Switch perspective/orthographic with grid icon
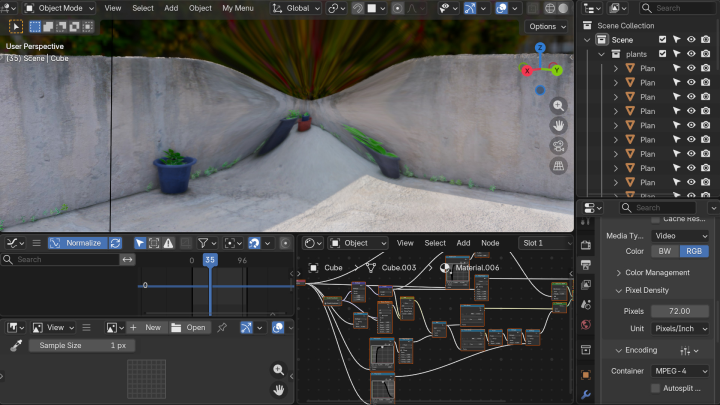 click(x=558, y=165)
